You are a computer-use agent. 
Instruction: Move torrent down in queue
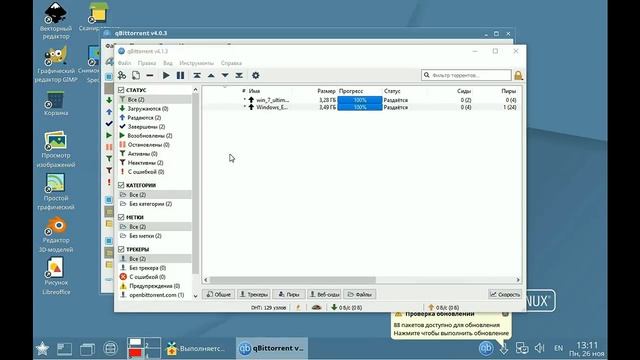(x=225, y=75)
